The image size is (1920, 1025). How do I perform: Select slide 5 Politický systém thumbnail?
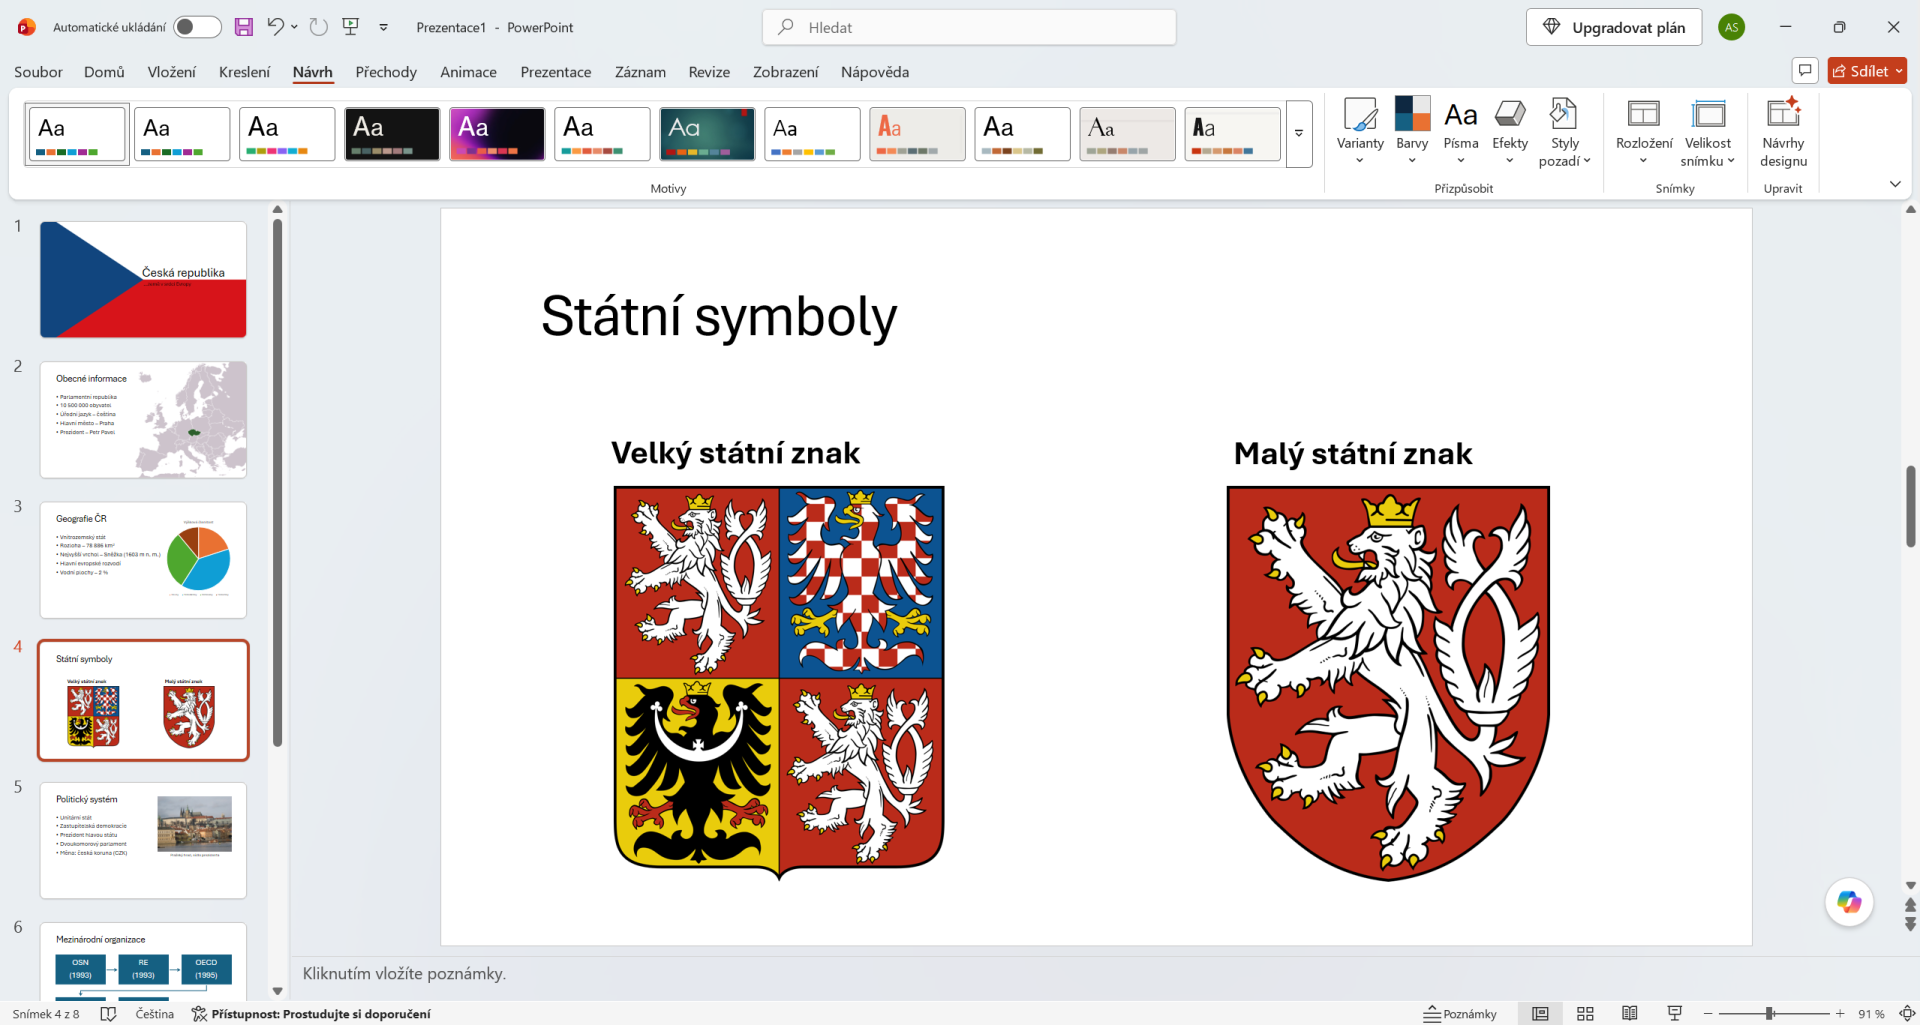[143, 840]
